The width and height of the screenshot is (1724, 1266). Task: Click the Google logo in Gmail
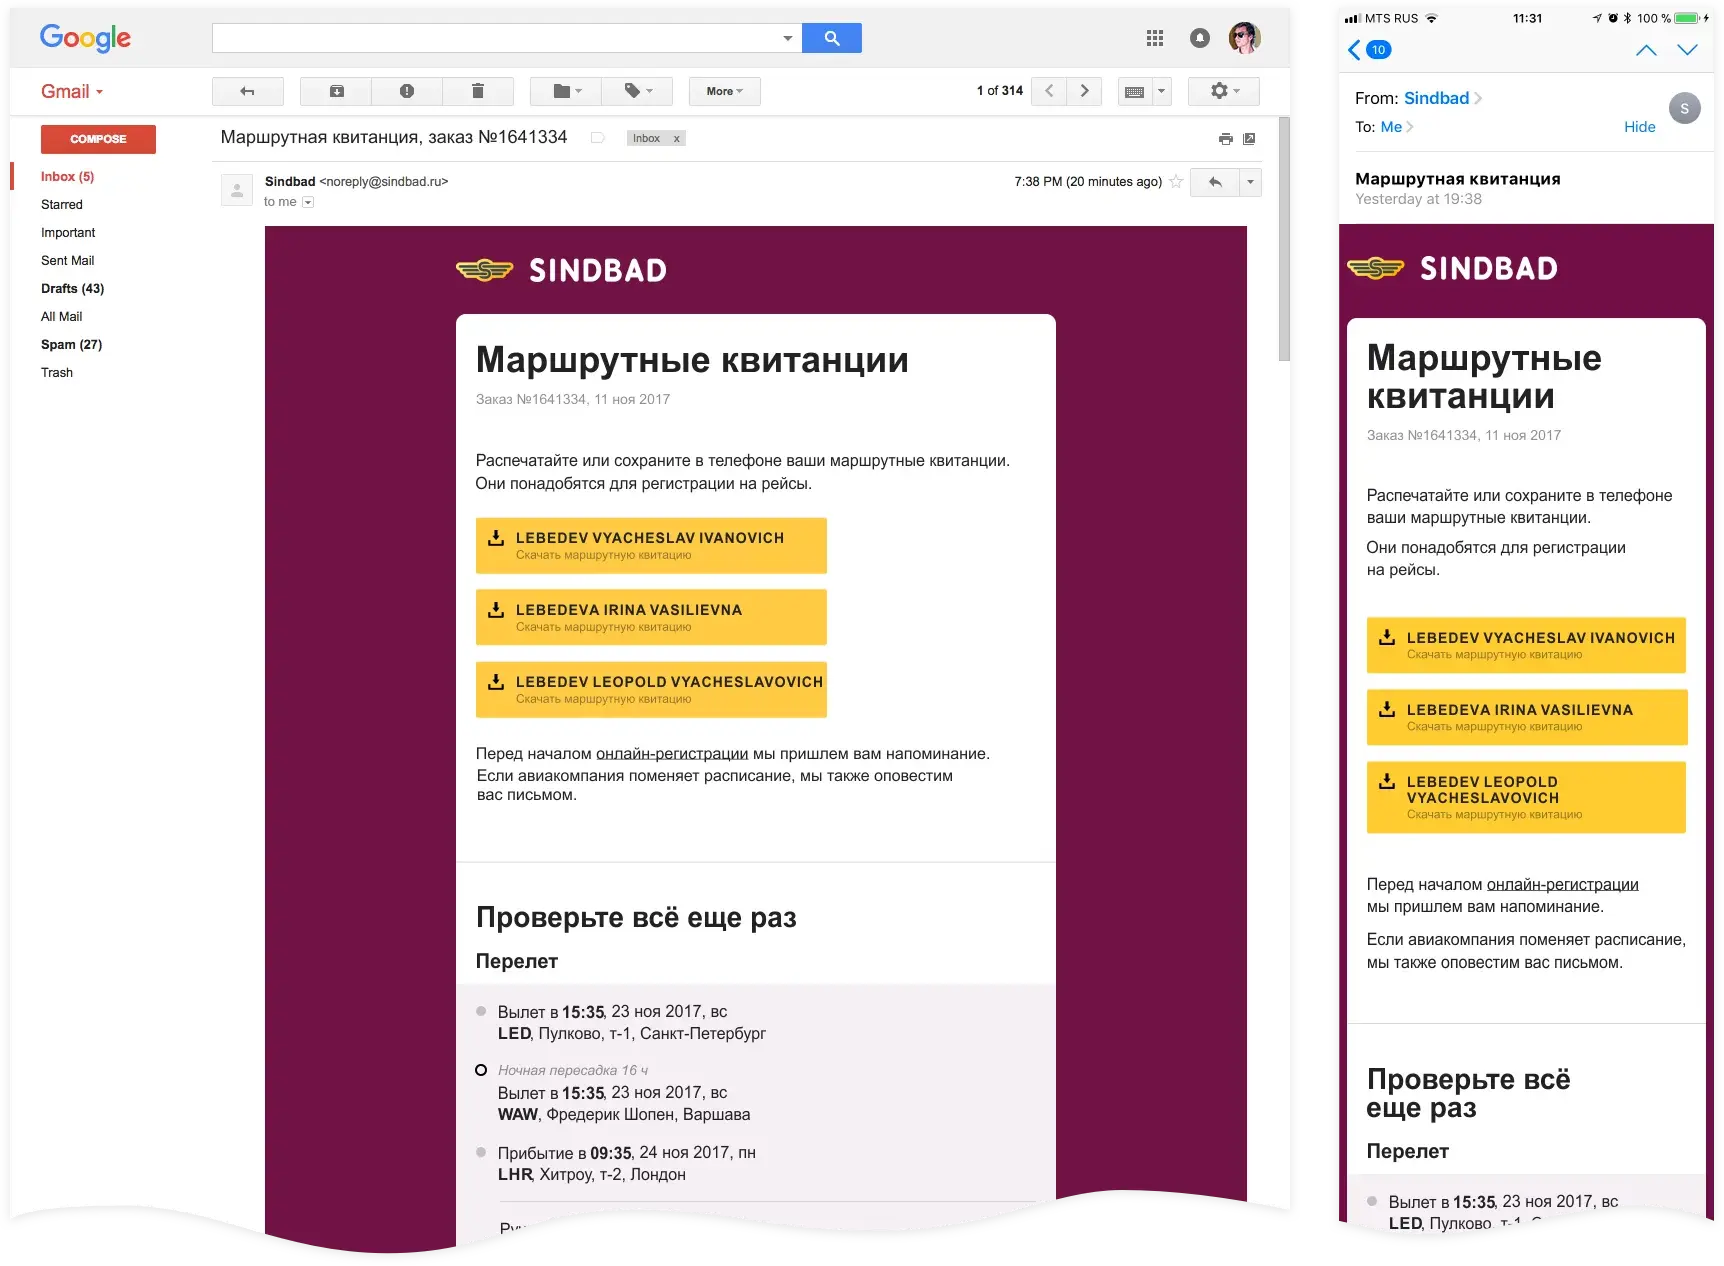tap(85, 38)
